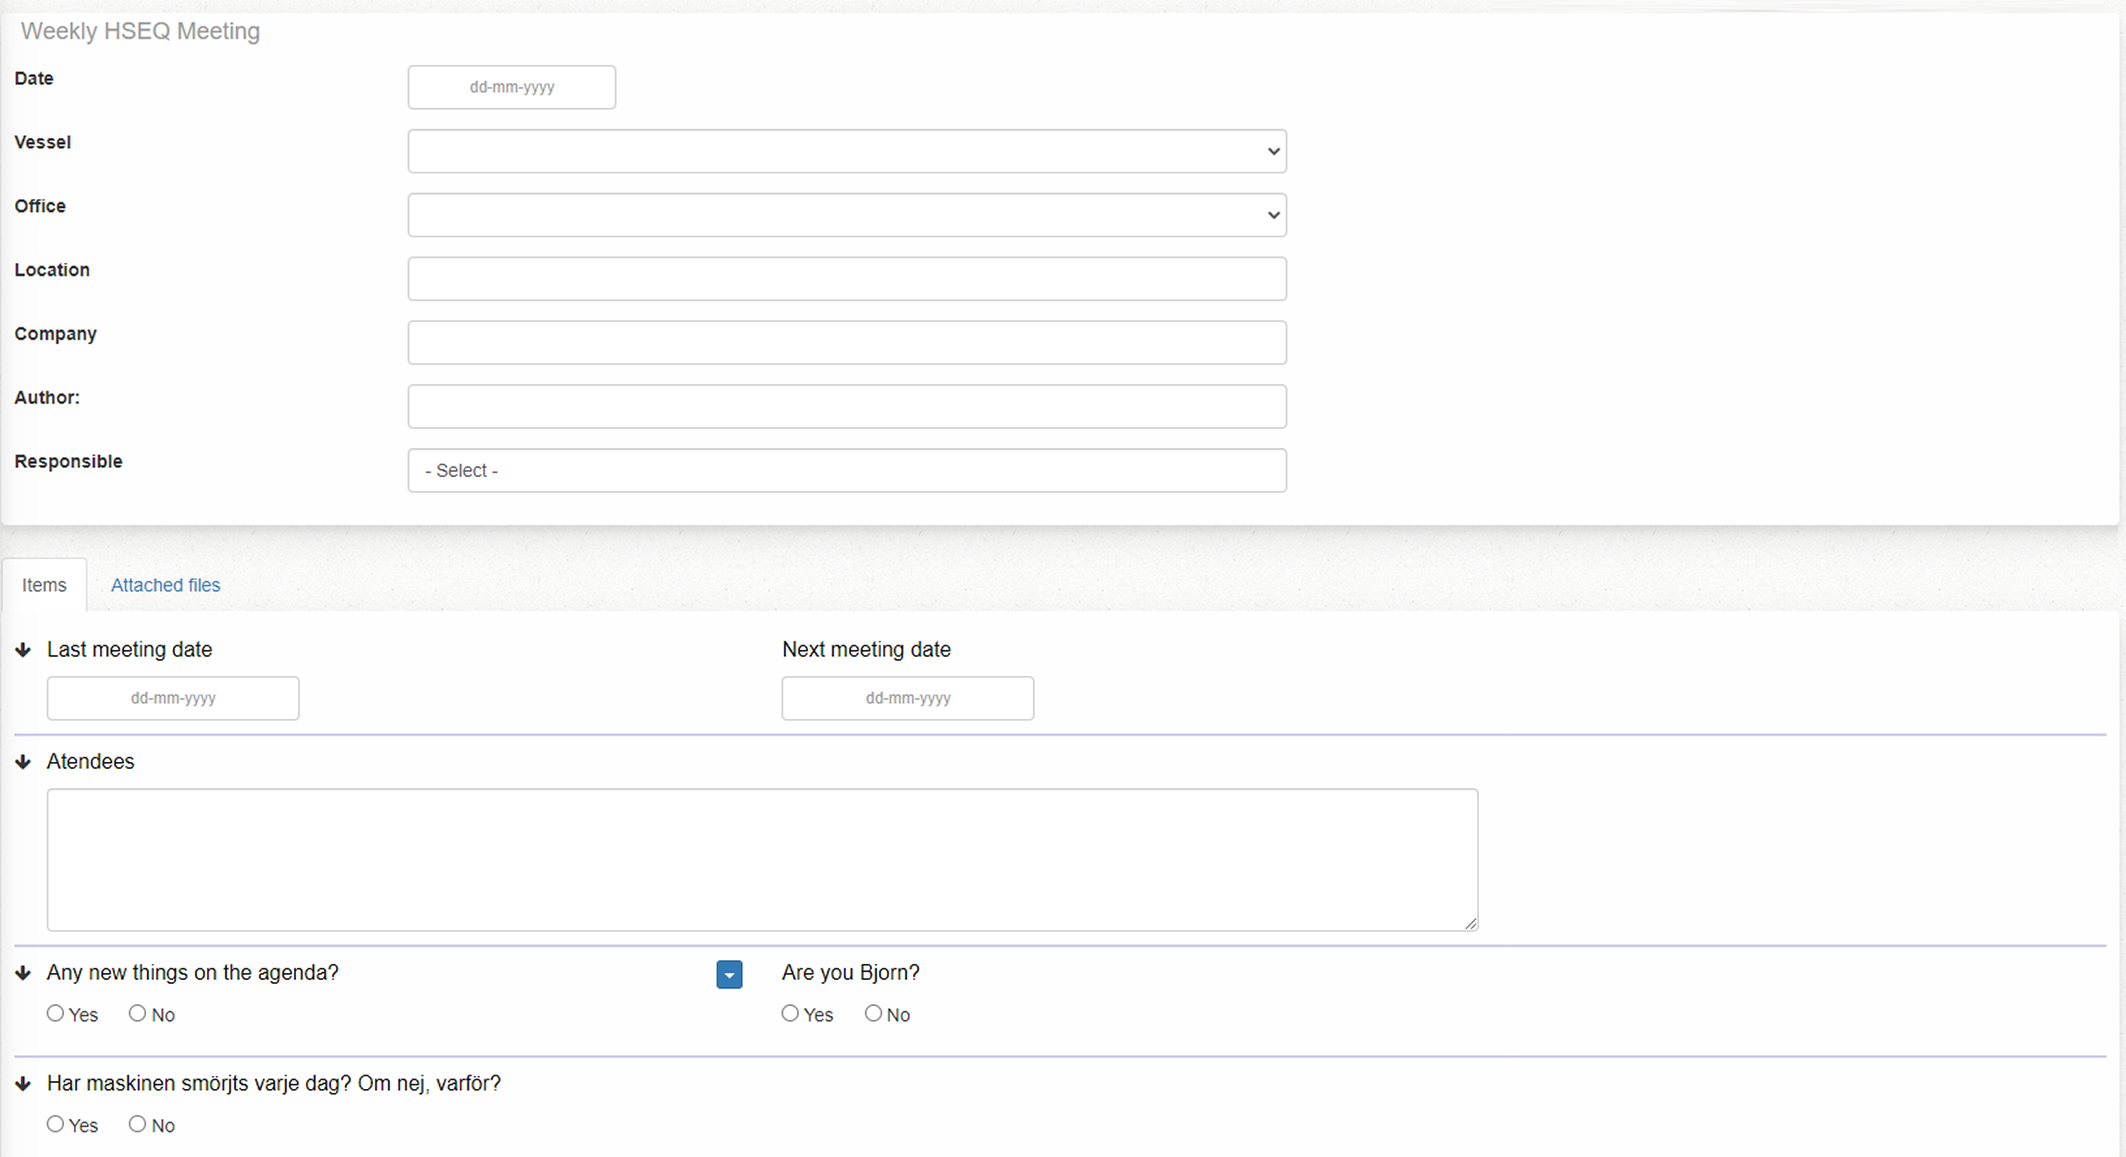Viewport: 2126px width, 1157px height.
Task: Focus the Location text field
Action: pyautogui.click(x=846, y=279)
